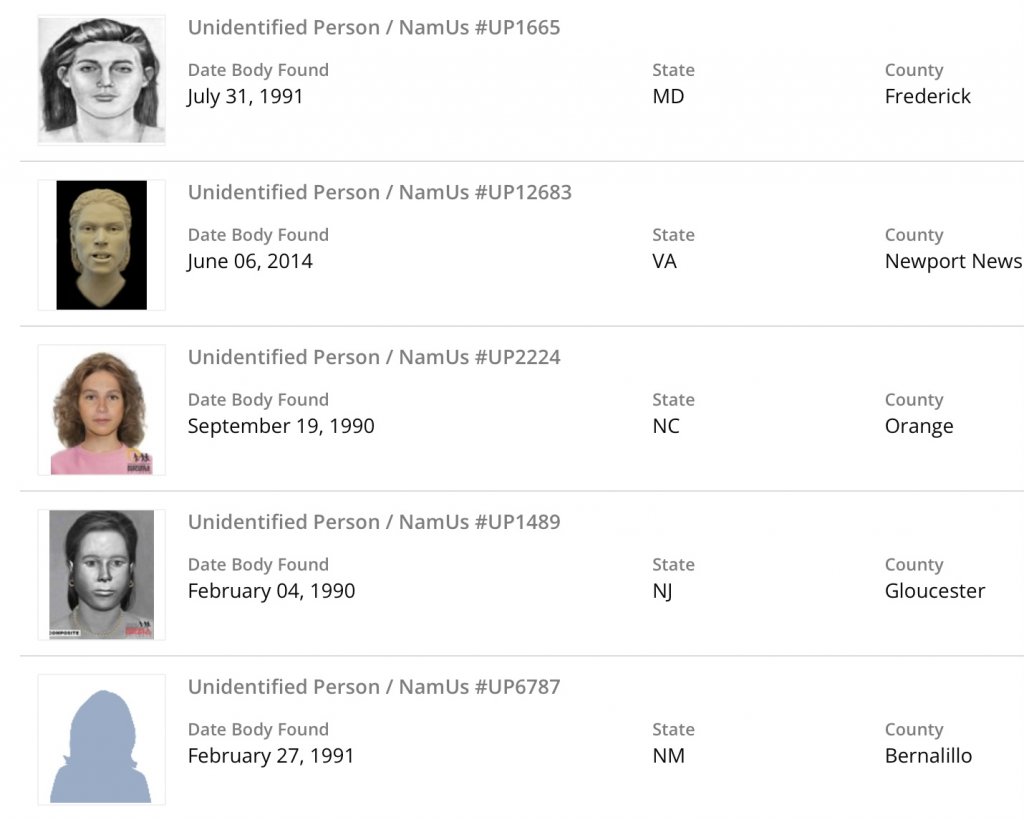Screen dimensions: 1024x820
Task: Open case title NamUs #UP2224
Action: point(374,358)
